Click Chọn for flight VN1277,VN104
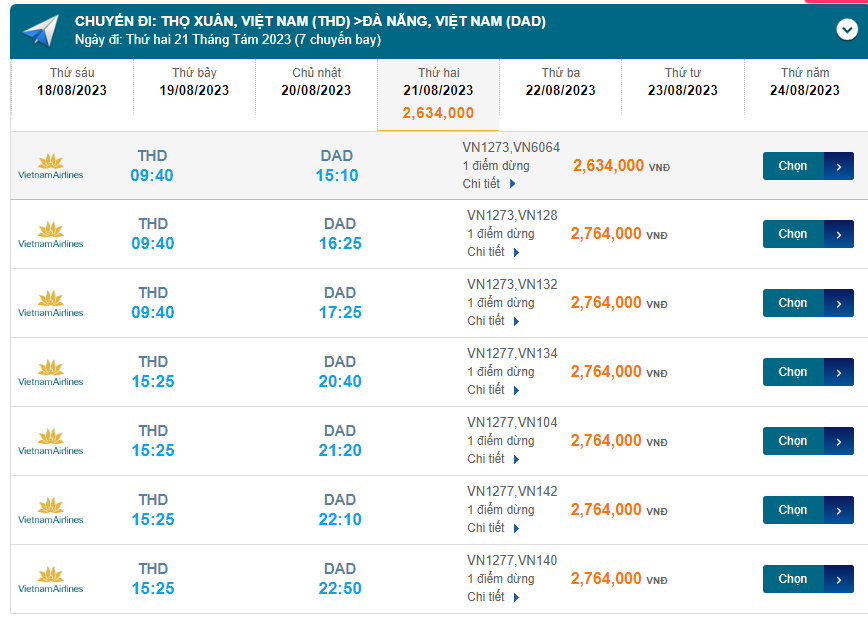The image size is (868, 630). 807,441
